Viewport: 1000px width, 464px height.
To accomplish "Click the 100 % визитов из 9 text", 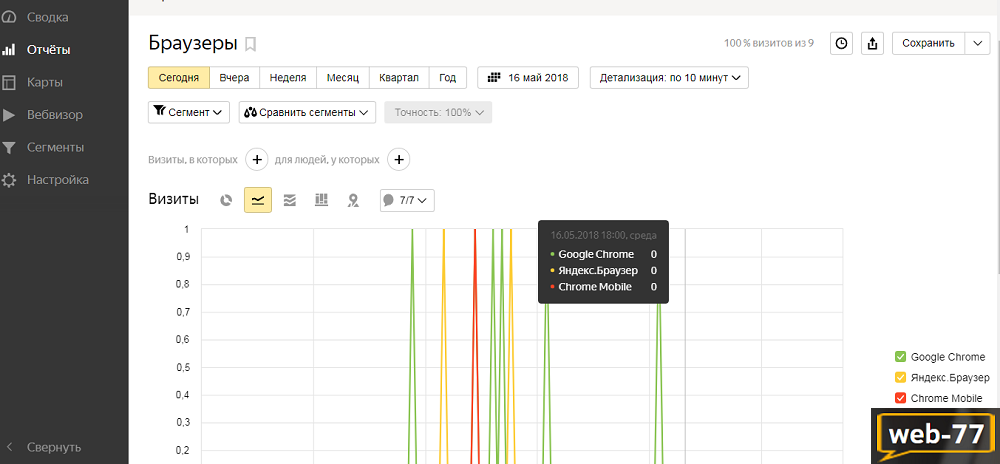I will coord(768,43).
